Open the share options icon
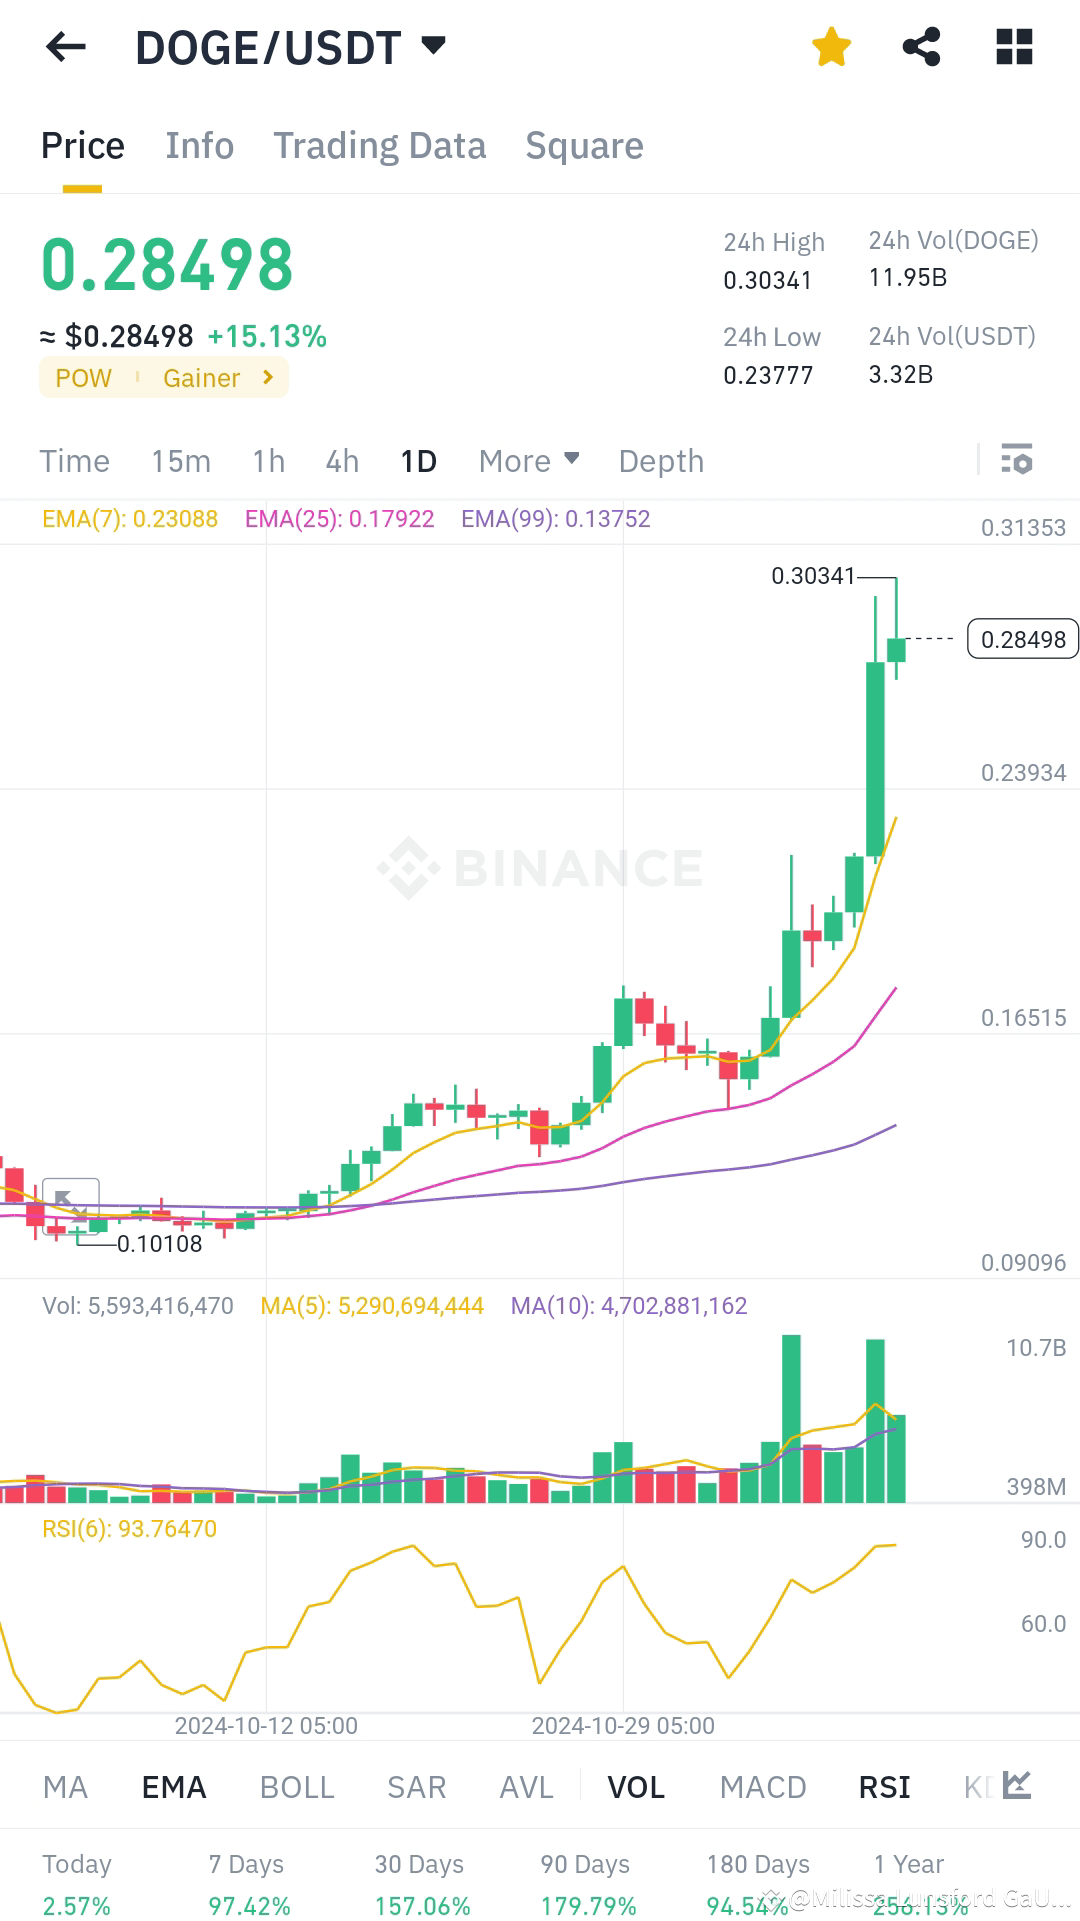The width and height of the screenshot is (1080, 1921). point(922,46)
